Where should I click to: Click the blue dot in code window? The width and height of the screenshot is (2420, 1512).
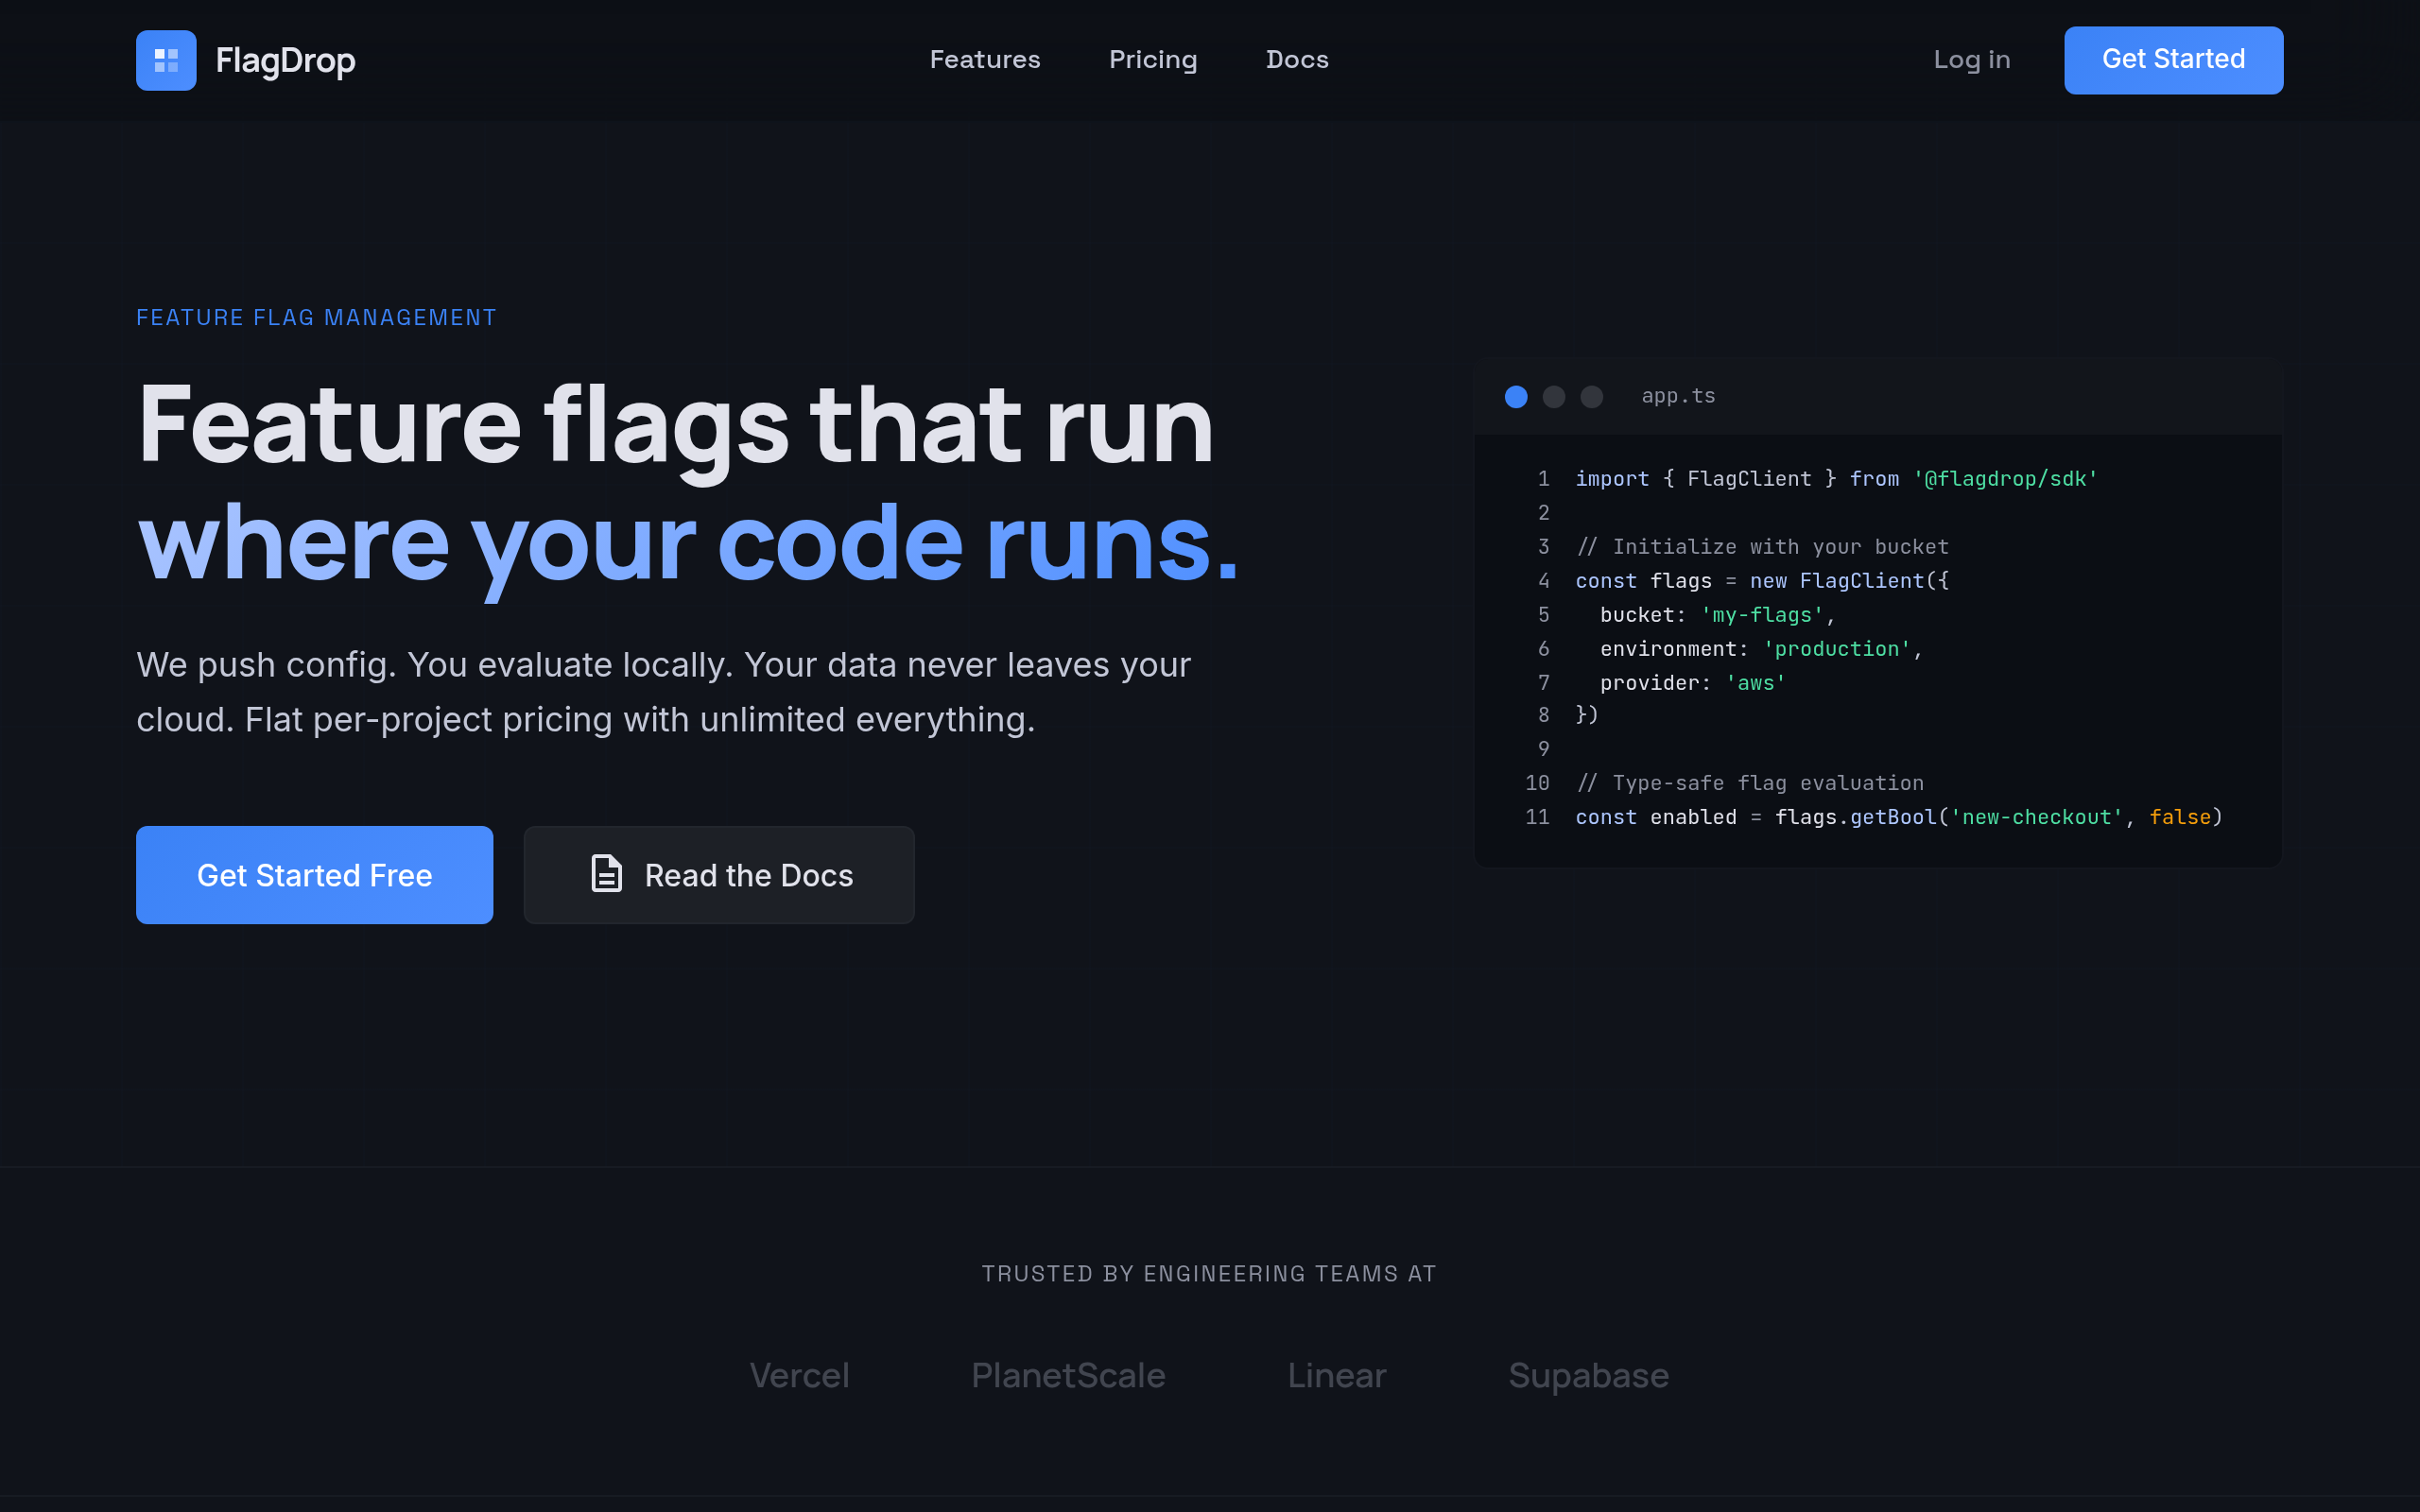point(1516,397)
